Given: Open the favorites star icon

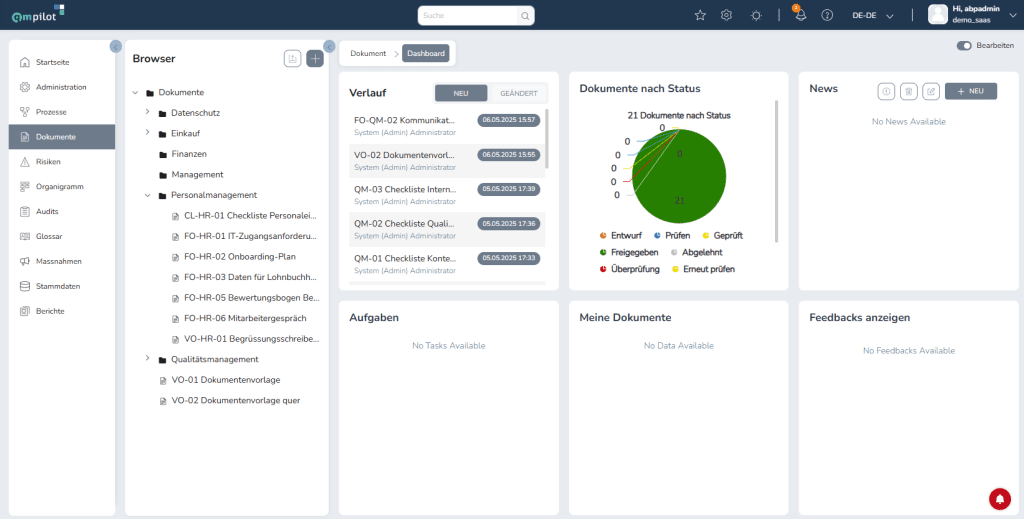Looking at the screenshot, I should pos(700,15).
